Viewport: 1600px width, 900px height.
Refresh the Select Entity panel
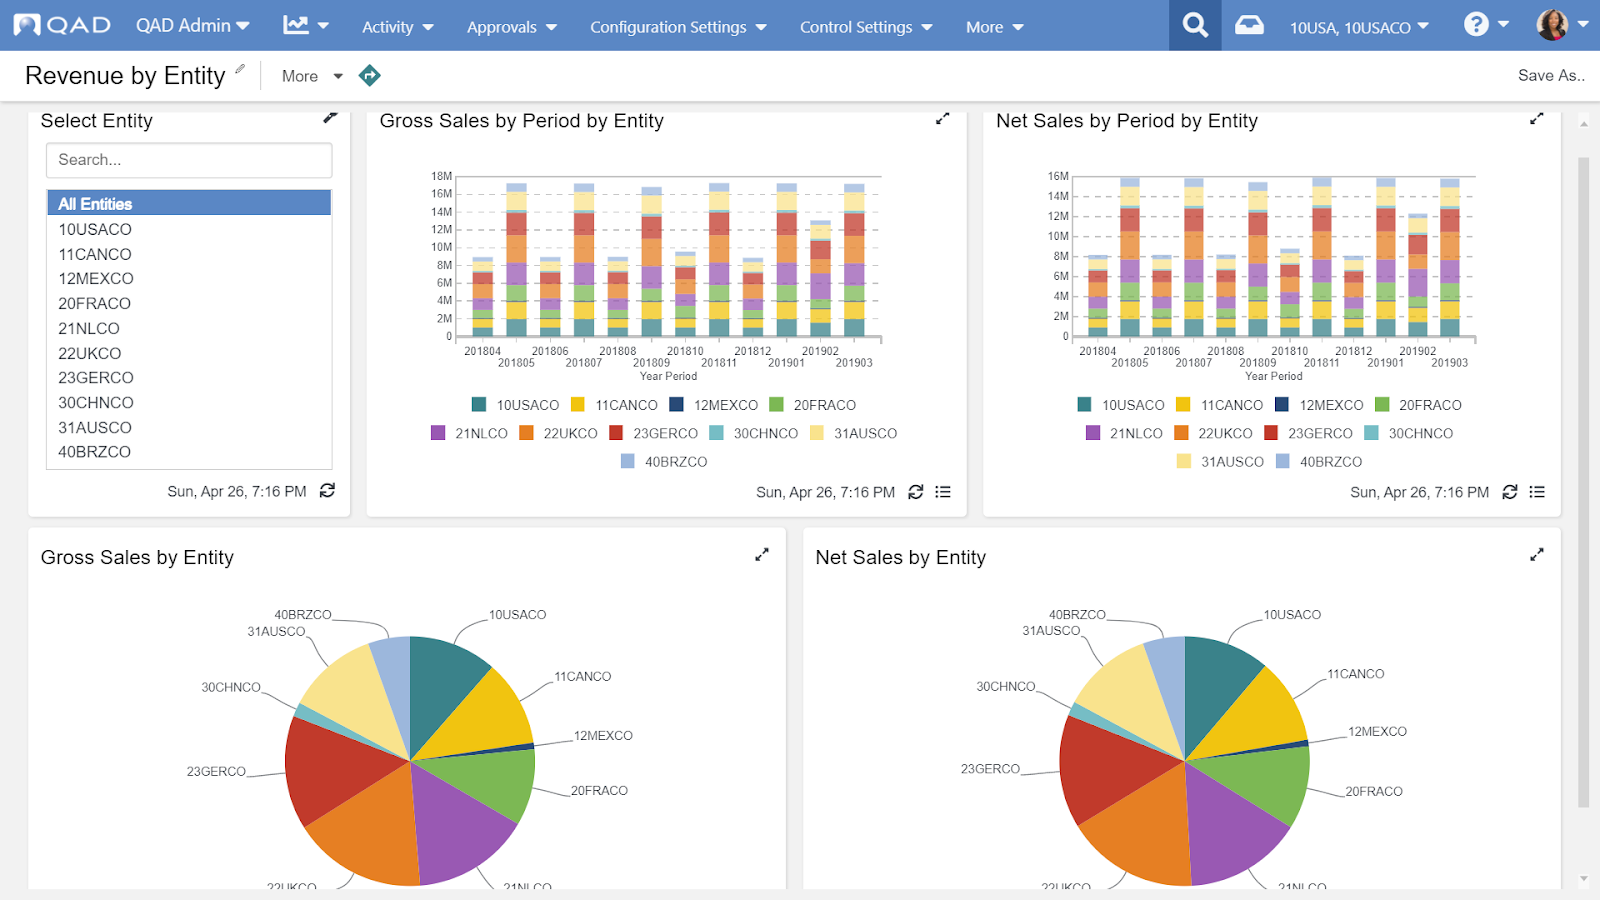coord(327,491)
